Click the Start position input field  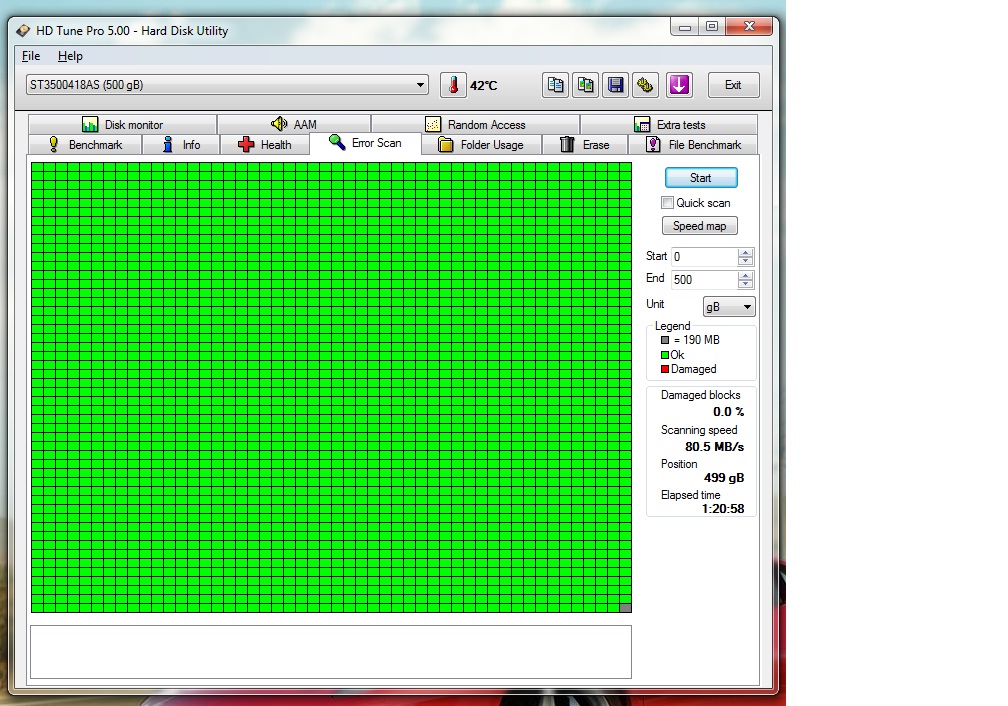click(704, 257)
